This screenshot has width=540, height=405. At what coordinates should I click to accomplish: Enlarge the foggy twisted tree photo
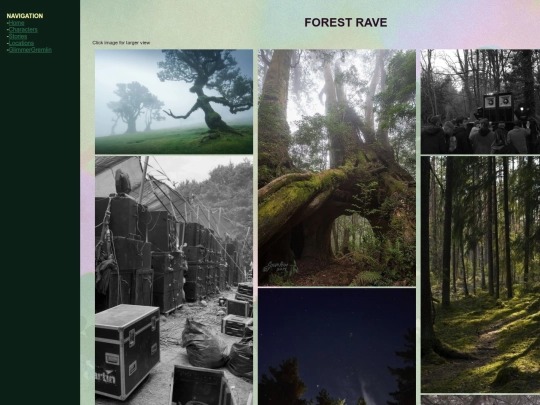(174, 102)
